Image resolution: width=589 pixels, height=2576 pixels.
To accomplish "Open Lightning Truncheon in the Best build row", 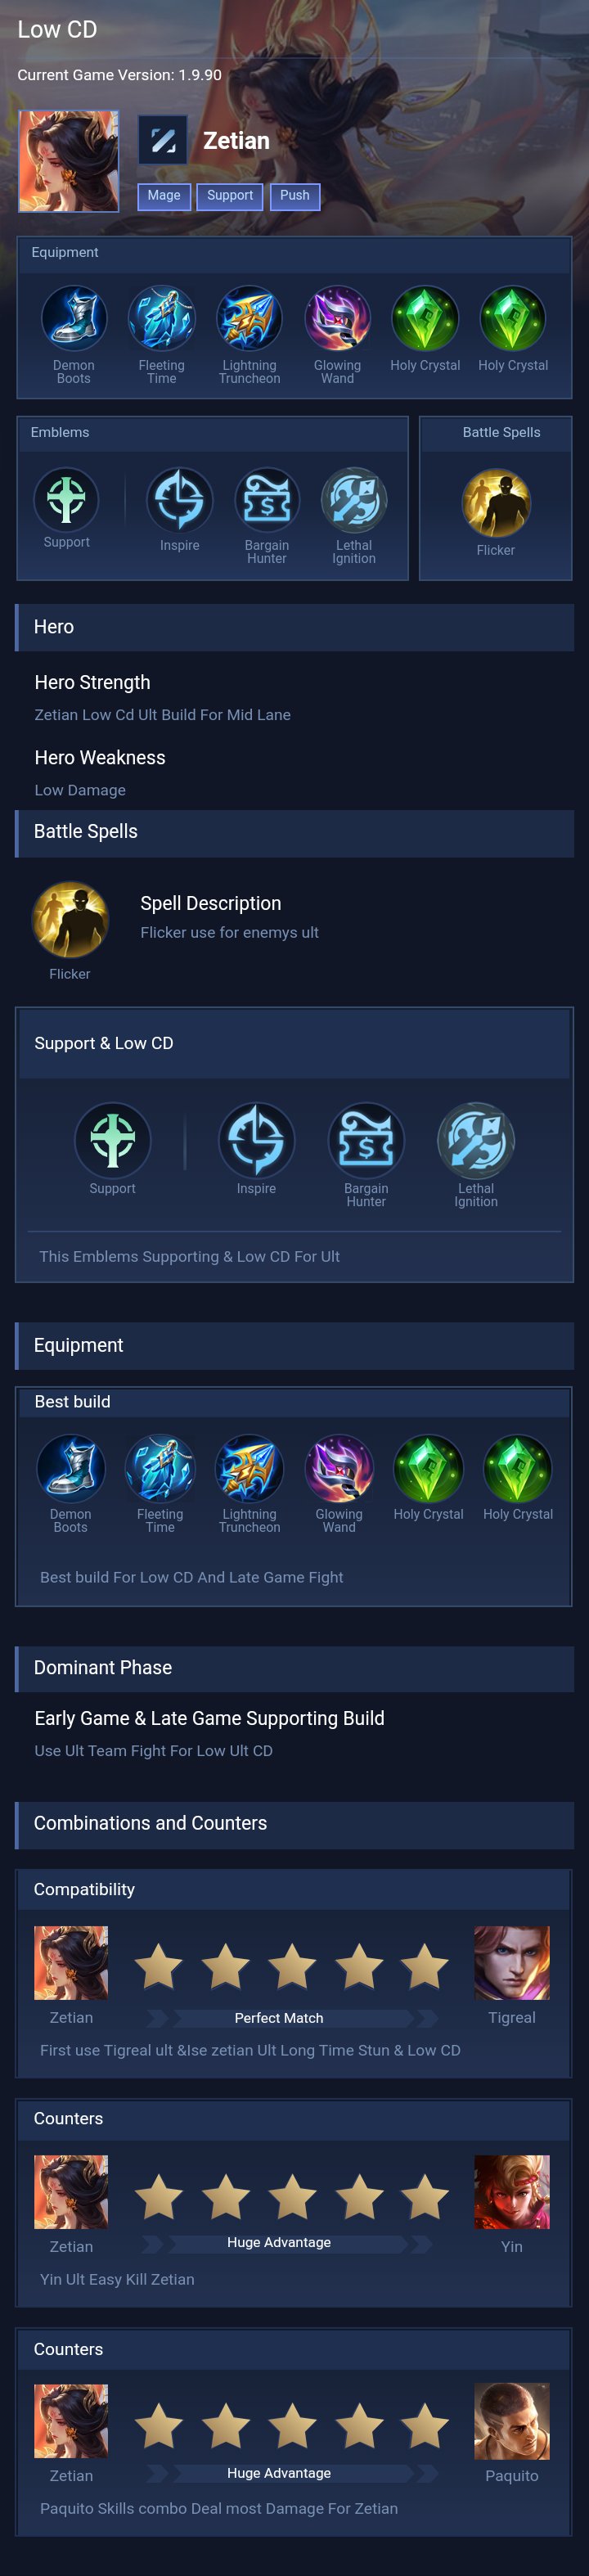I will point(249,1468).
